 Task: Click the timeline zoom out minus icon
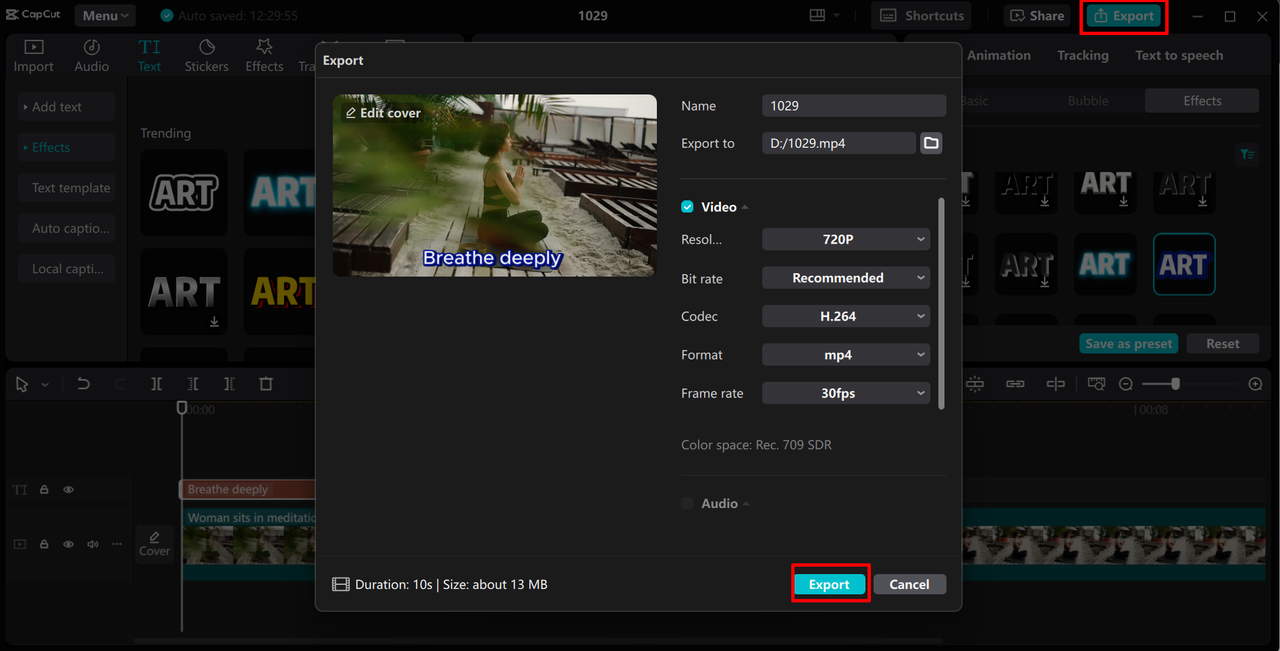[1126, 384]
